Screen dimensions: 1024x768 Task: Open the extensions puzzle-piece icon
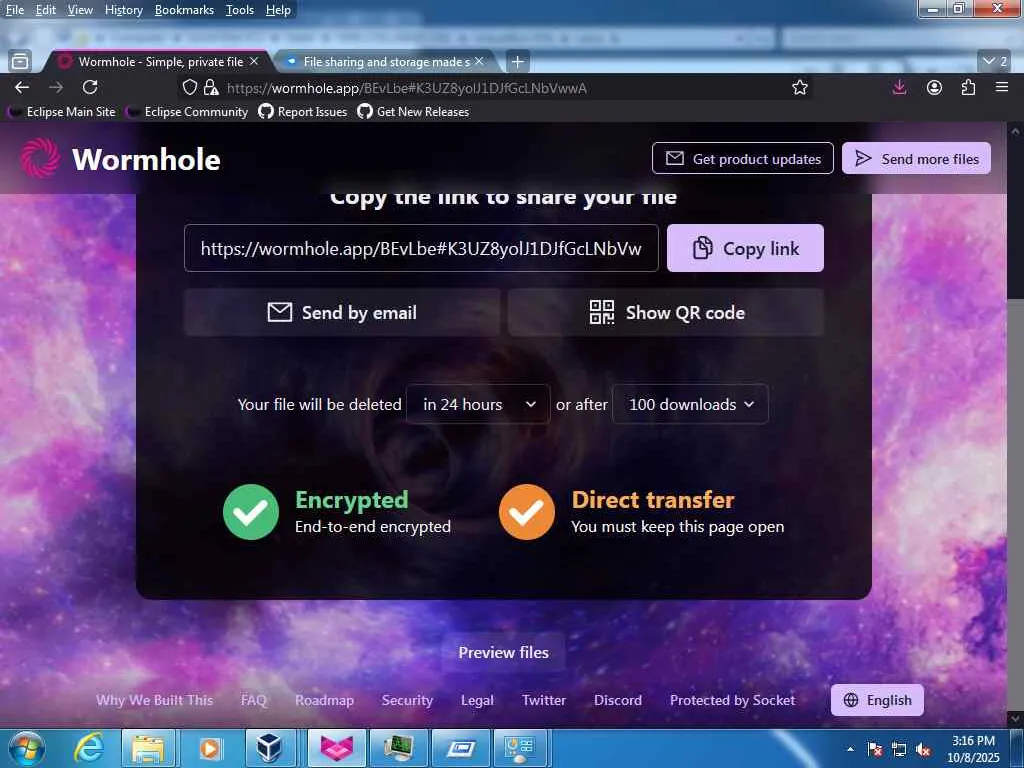(x=968, y=88)
